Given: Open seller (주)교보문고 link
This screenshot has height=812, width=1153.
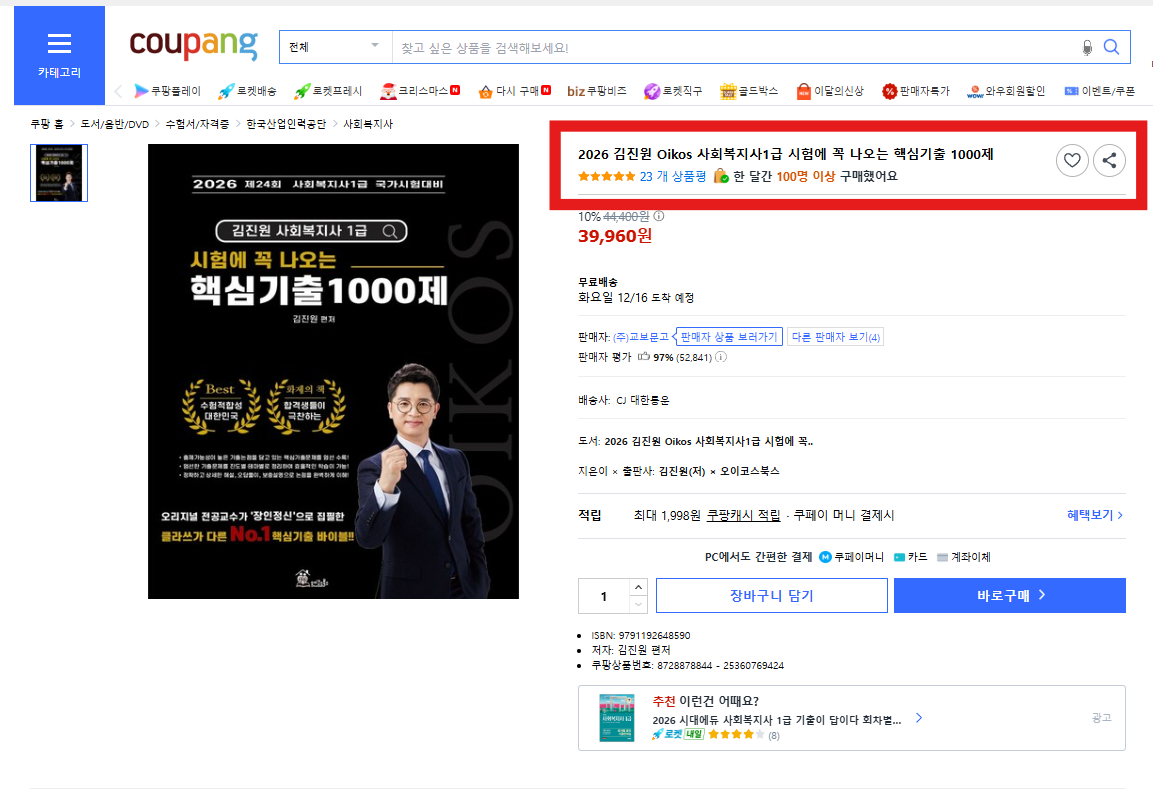Looking at the screenshot, I should coord(640,337).
